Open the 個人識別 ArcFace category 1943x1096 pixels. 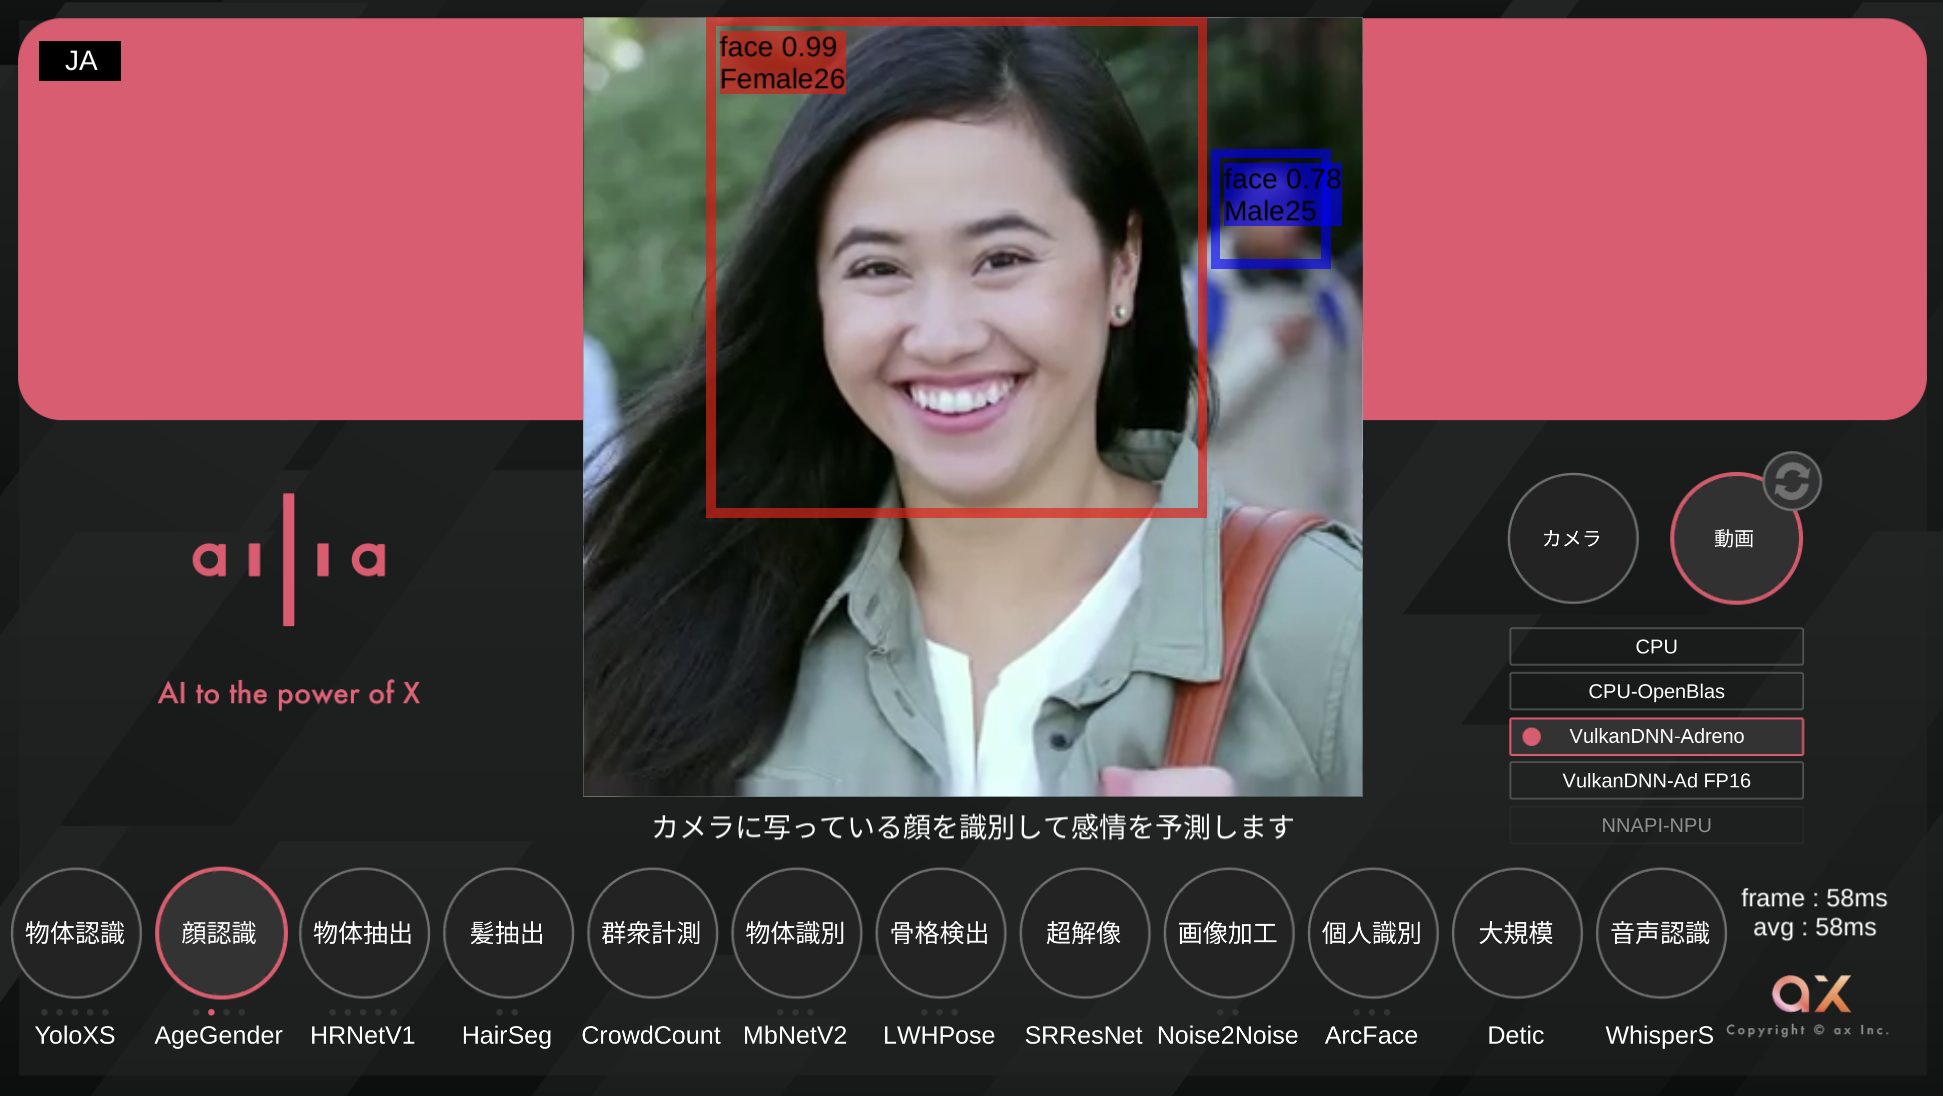pos(1372,932)
